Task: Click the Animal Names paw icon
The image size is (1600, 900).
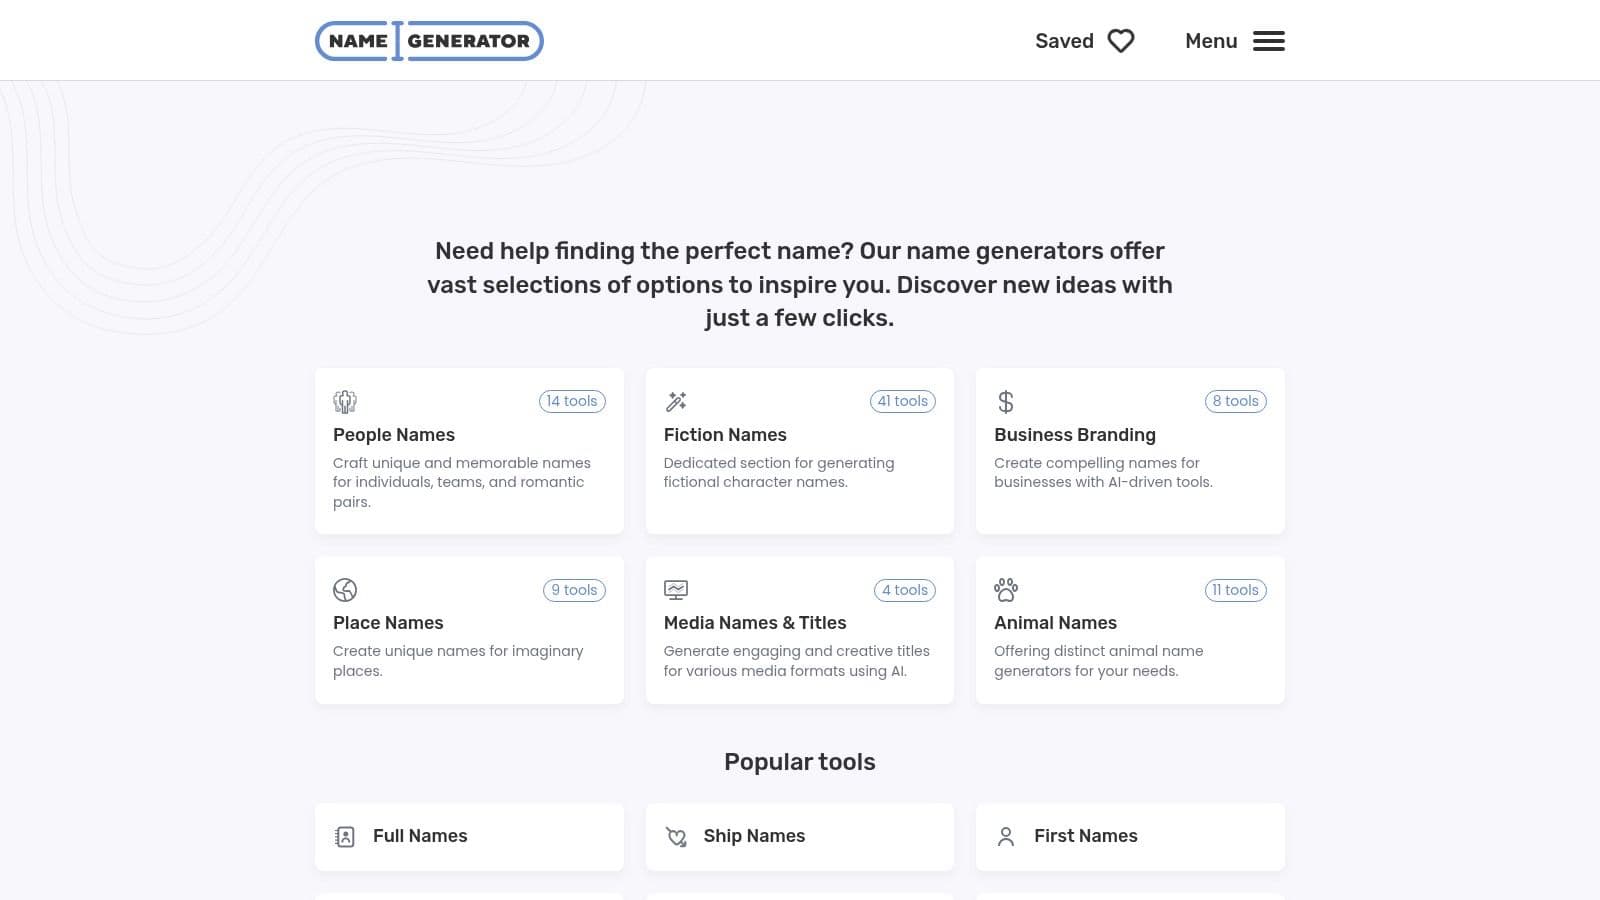Action: [1006, 590]
